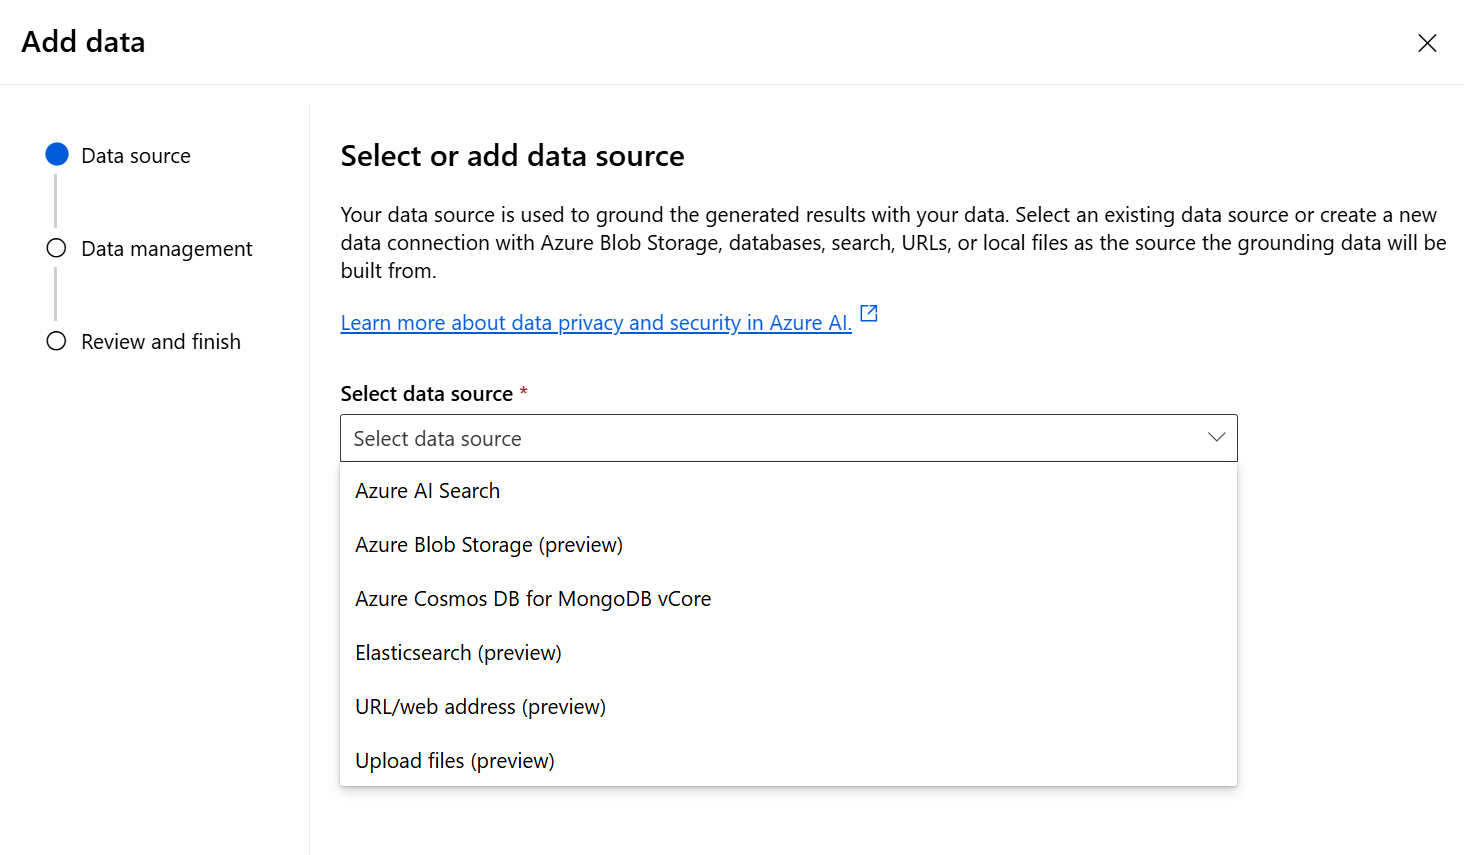
Task: Open external link icon beside privacy link
Action: (869, 314)
